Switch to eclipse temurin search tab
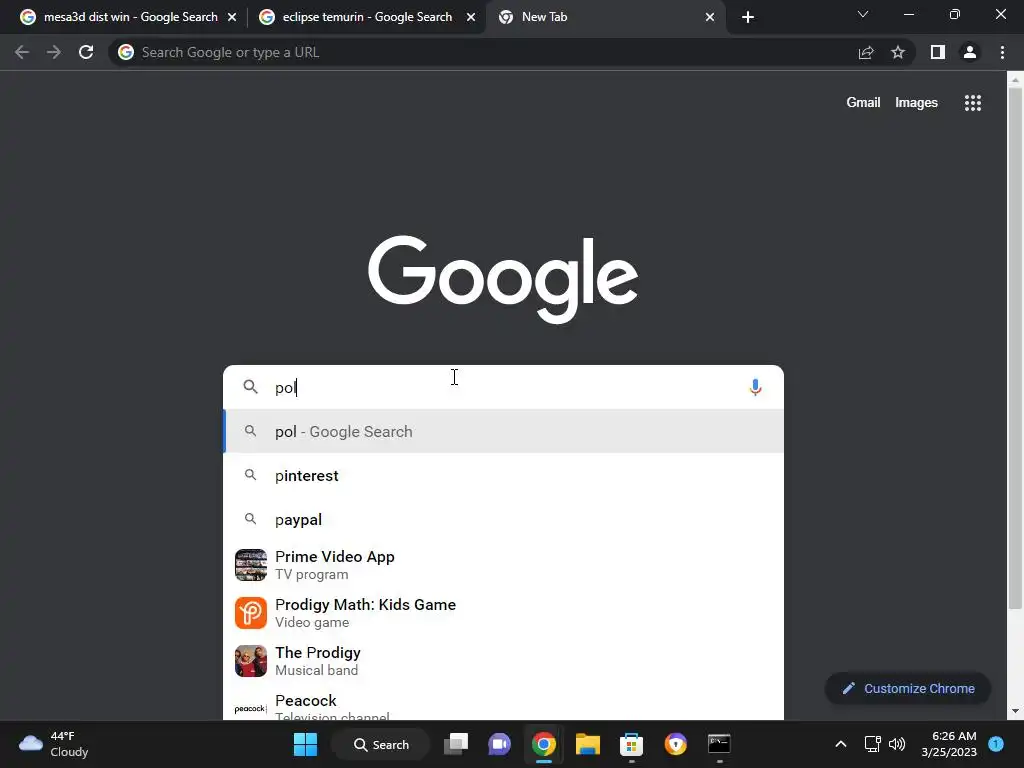This screenshot has height=768, width=1024. coord(368,17)
